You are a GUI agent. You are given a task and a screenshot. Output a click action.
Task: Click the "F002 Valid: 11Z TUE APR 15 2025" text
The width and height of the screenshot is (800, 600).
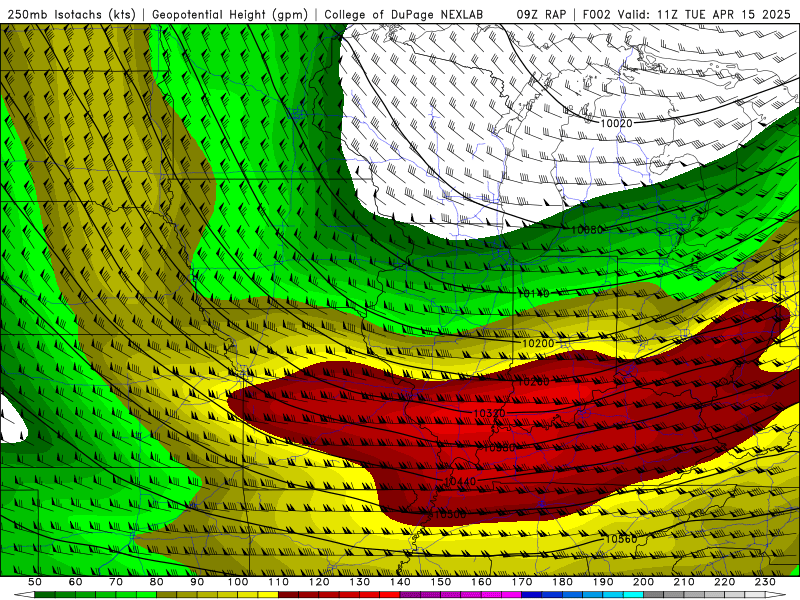tap(687, 14)
